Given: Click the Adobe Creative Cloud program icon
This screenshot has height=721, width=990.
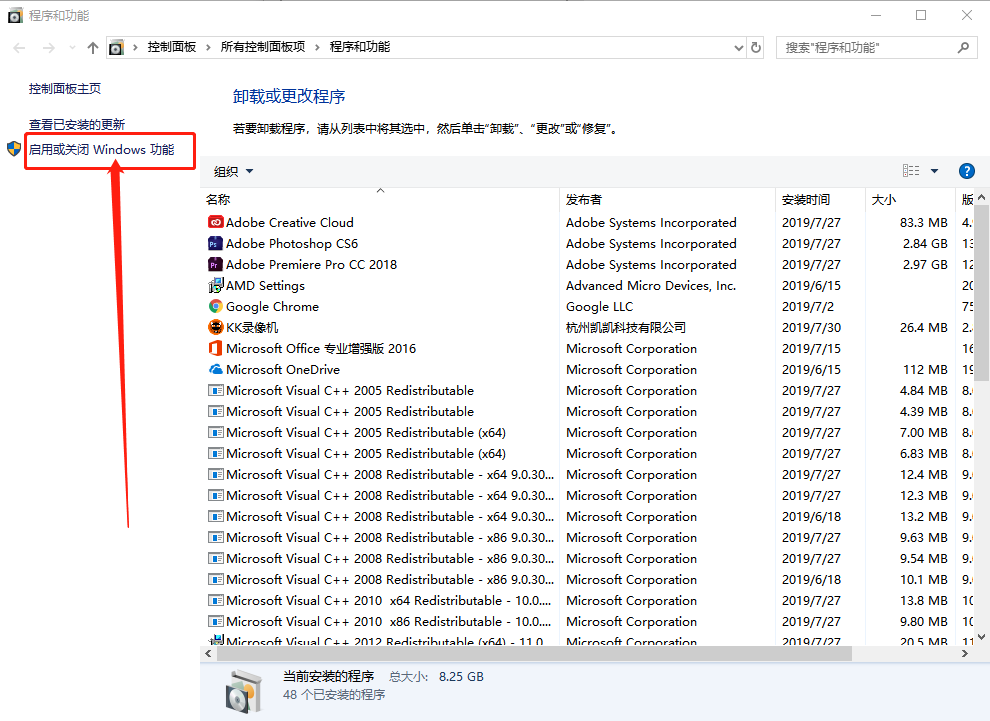Looking at the screenshot, I should [215, 222].
